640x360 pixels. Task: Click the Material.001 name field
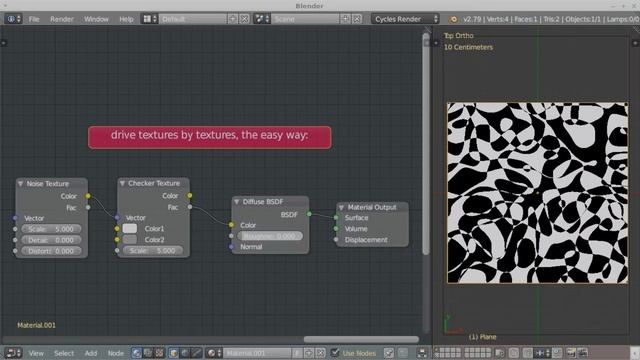[257, 353]
